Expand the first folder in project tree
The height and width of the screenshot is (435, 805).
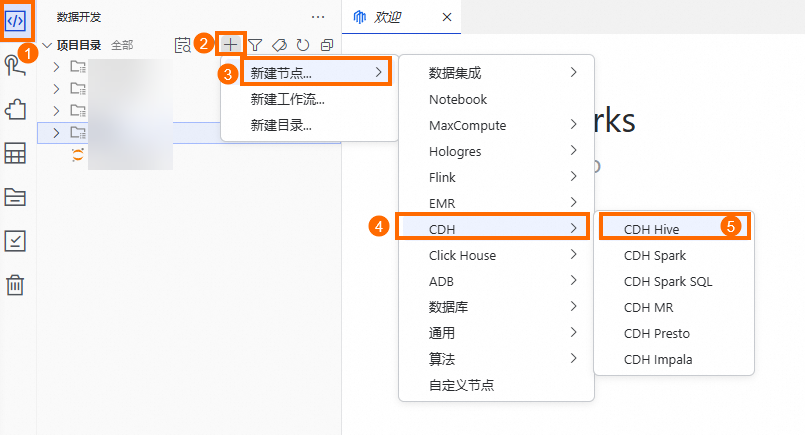coord(56,67)
